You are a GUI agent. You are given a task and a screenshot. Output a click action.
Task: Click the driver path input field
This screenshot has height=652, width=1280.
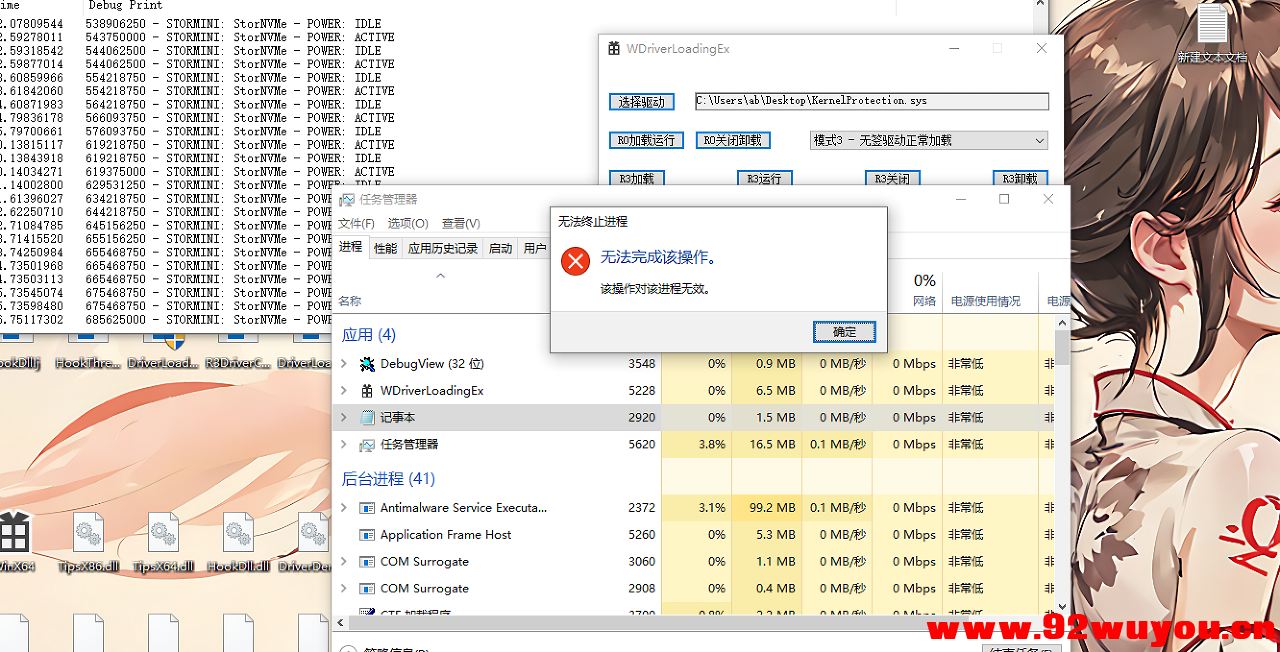pos(871,101)
